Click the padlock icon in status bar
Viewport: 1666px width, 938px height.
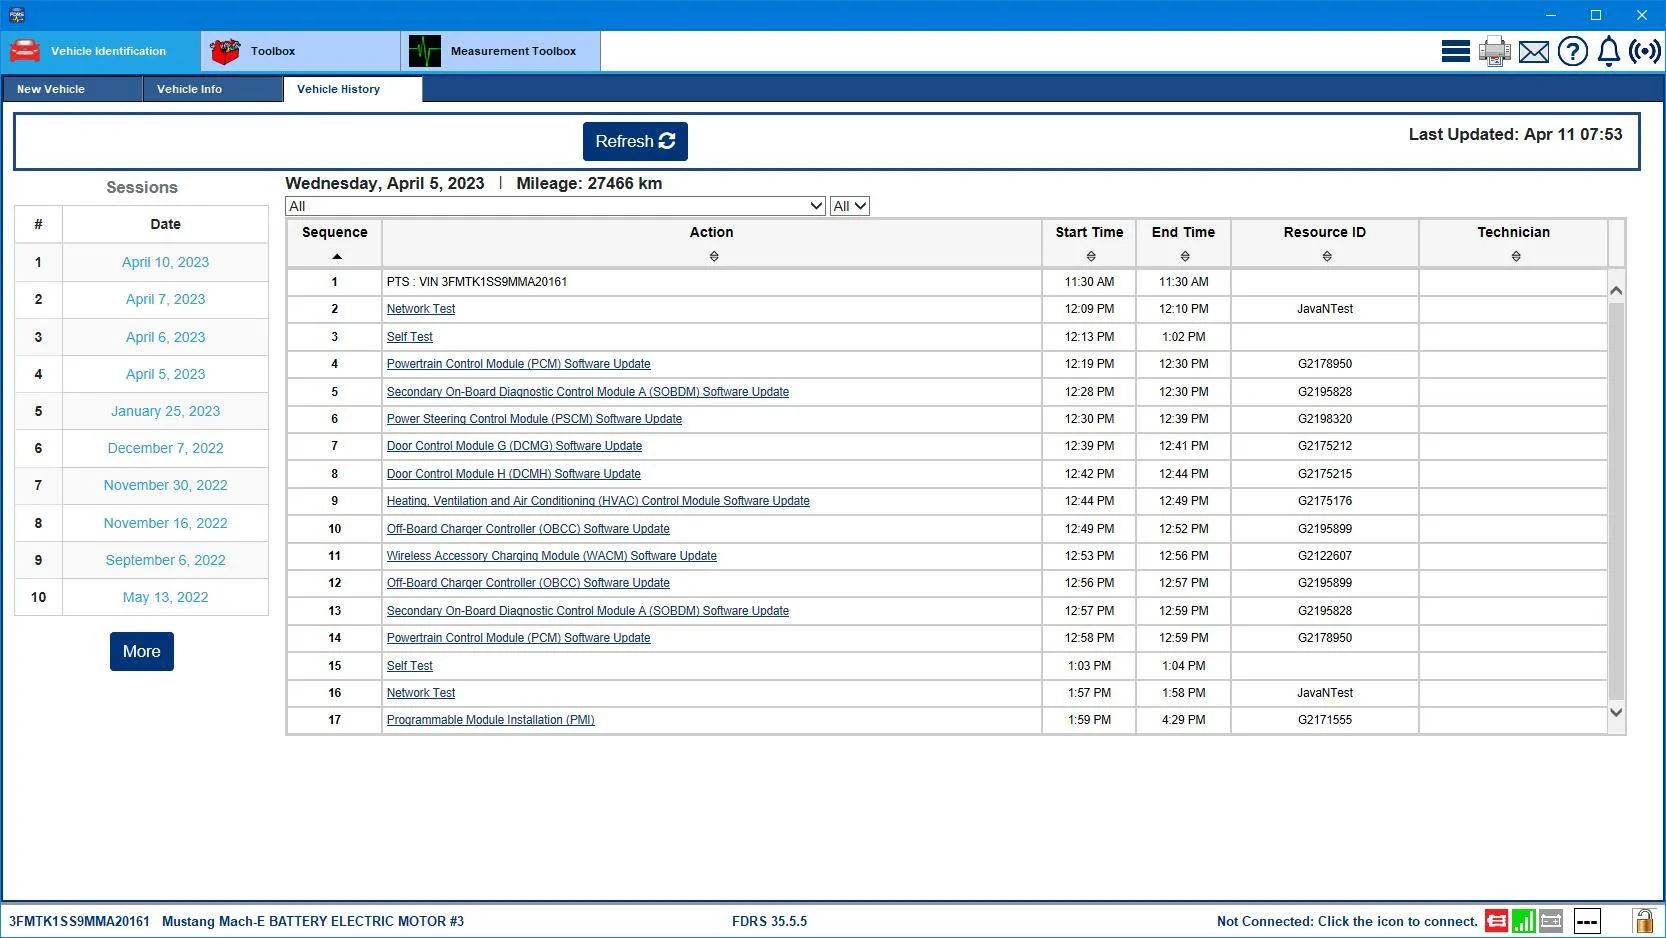(1642, 921)
